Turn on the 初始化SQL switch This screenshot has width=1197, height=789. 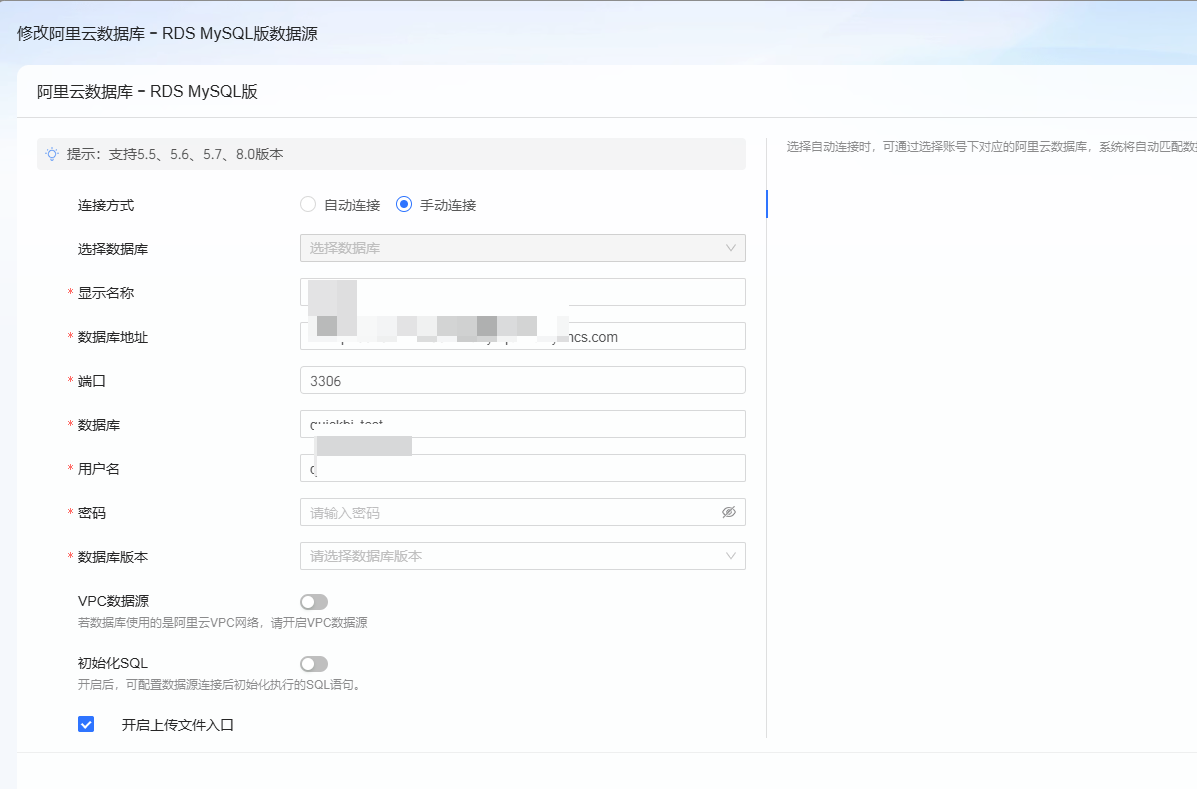pyautogui.click(x=314, y=664)
